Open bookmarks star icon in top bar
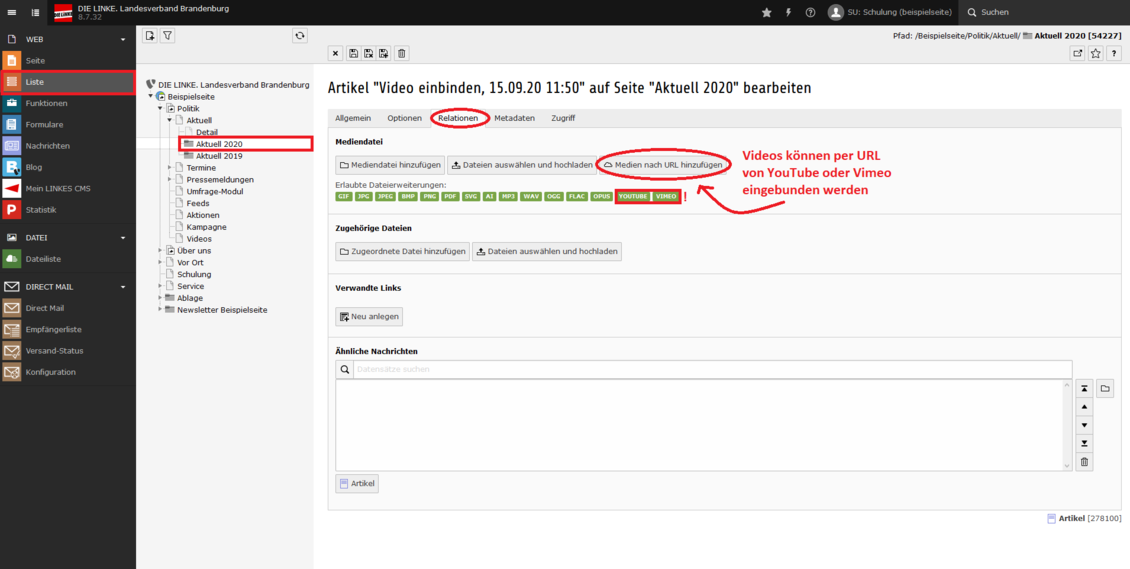This screenshot has height=569, width=1130. (x=766, y=12)
